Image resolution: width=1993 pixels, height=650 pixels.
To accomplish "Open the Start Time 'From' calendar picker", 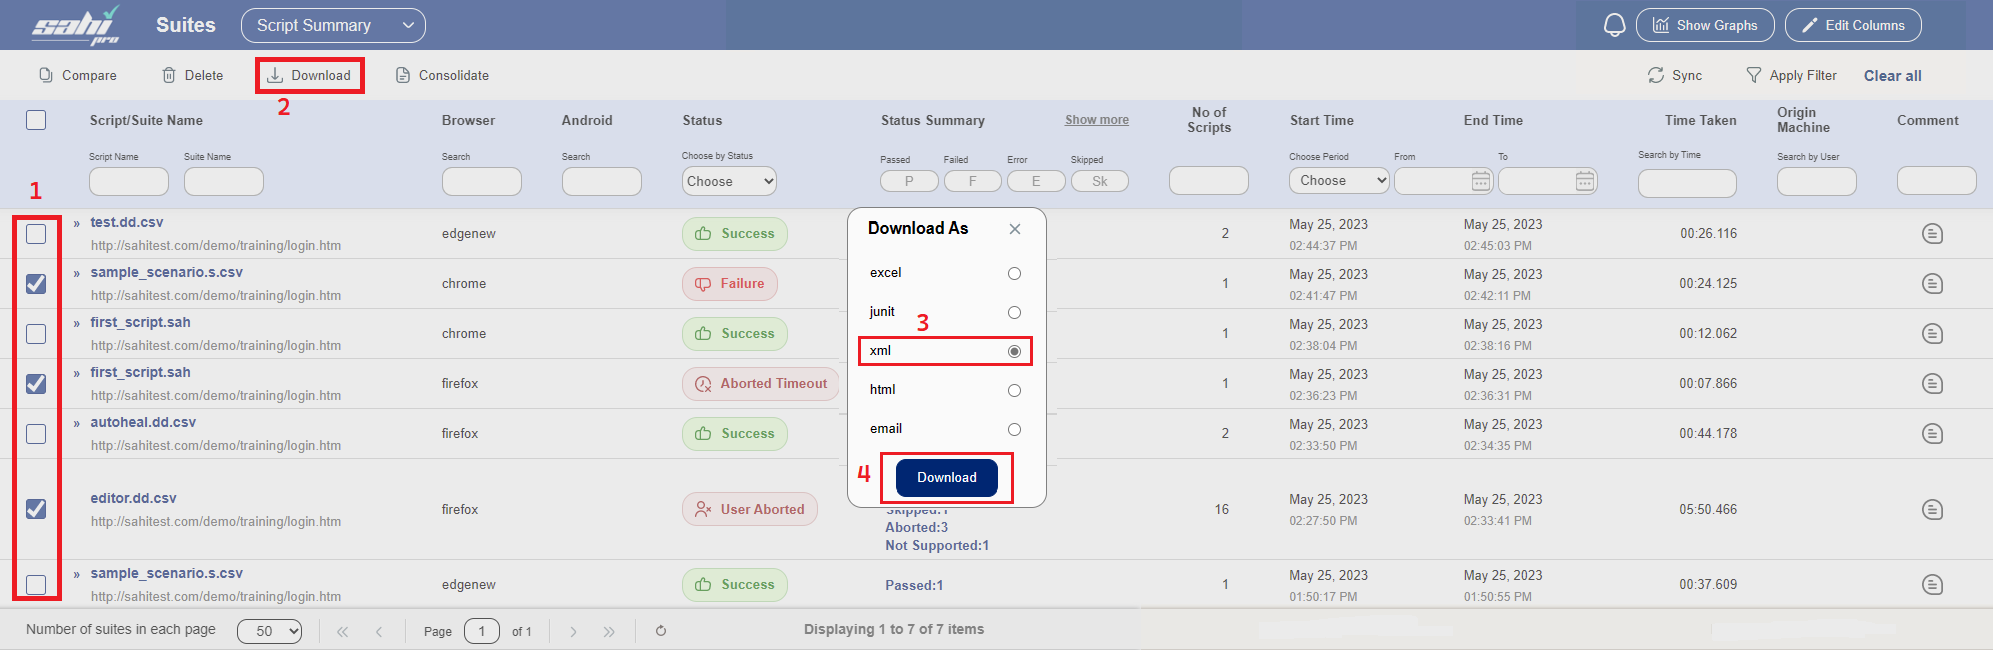I will [1481, 181].
